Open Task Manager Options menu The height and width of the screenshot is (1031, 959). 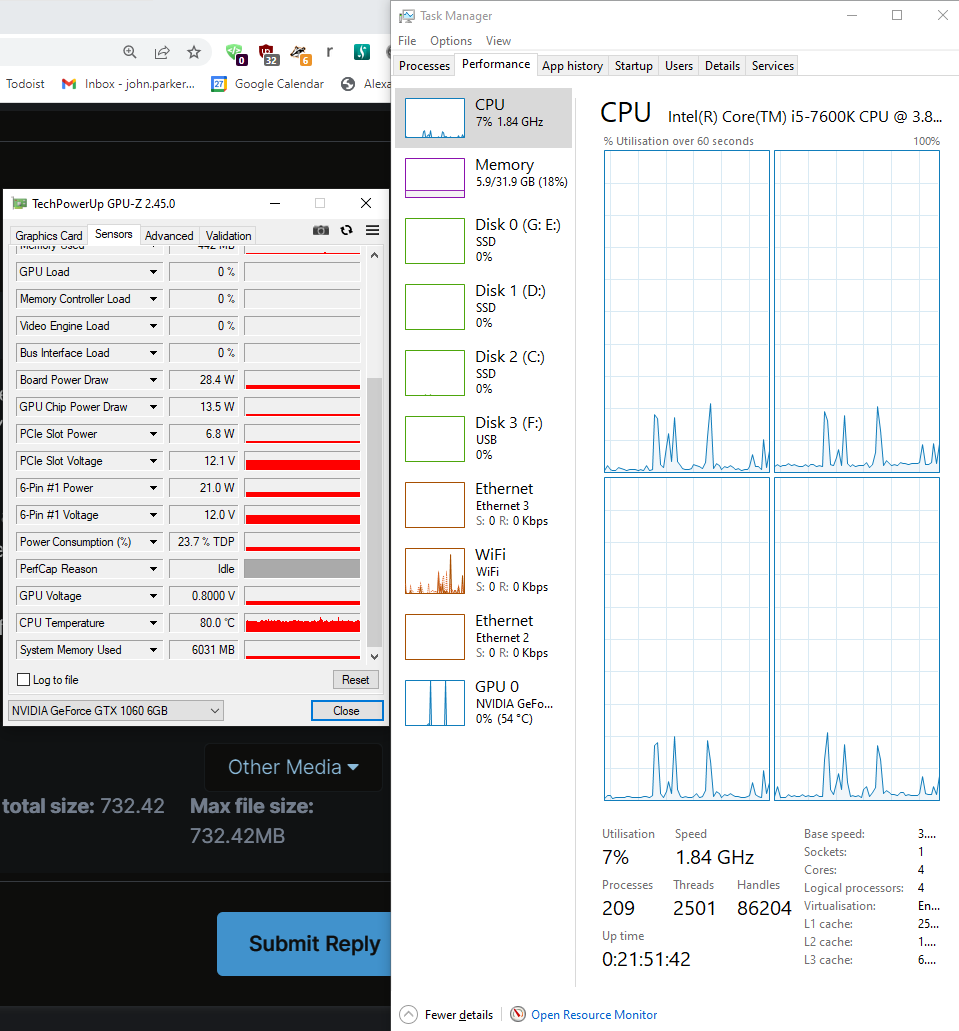click(451, 41)
